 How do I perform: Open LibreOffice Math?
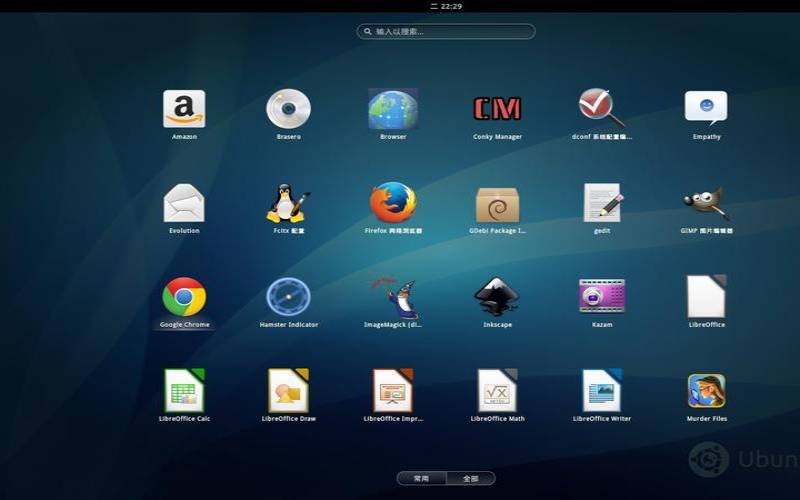click(x=497, y=390)
